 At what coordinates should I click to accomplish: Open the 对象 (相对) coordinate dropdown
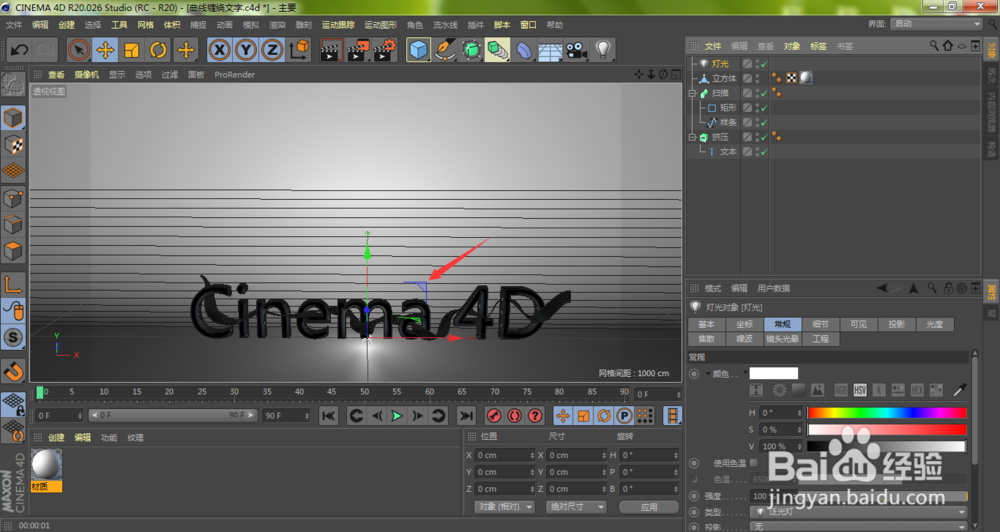tap(504, 506)
